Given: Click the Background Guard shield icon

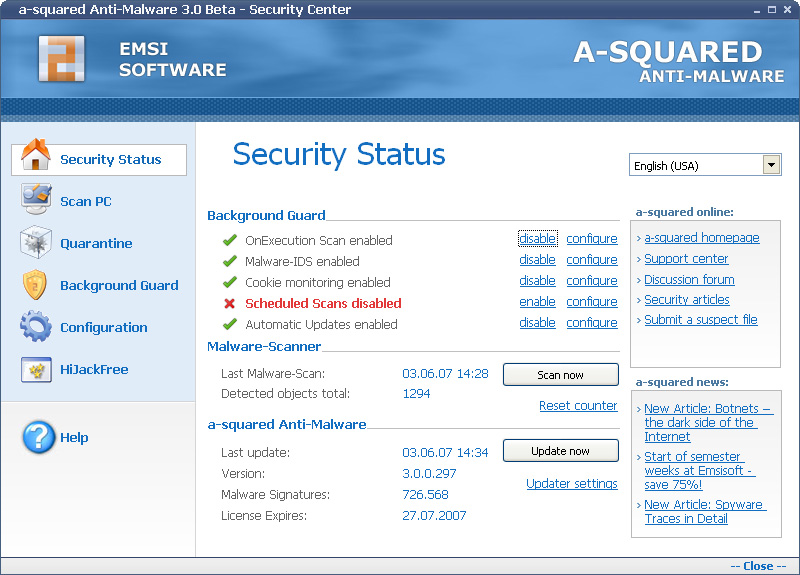Looking at the screenshot, I should (35, 284).
